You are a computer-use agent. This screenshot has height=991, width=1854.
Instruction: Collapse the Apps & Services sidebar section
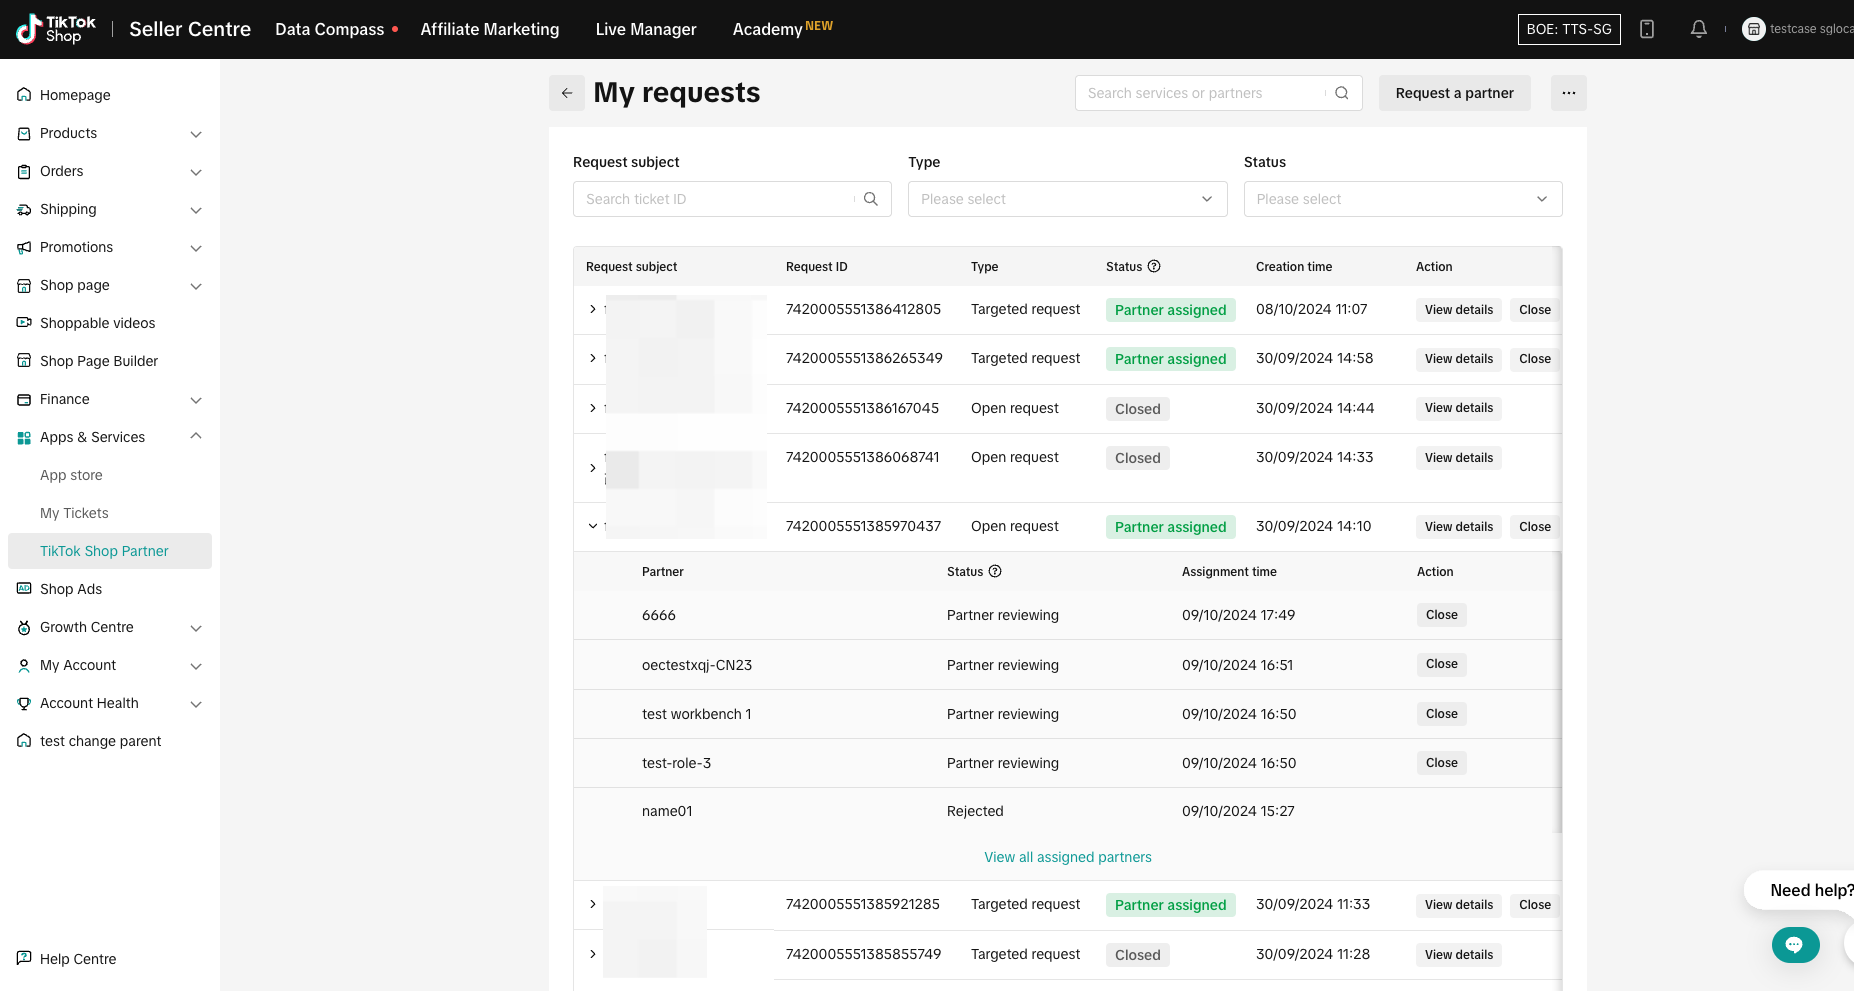click(196, 436)
